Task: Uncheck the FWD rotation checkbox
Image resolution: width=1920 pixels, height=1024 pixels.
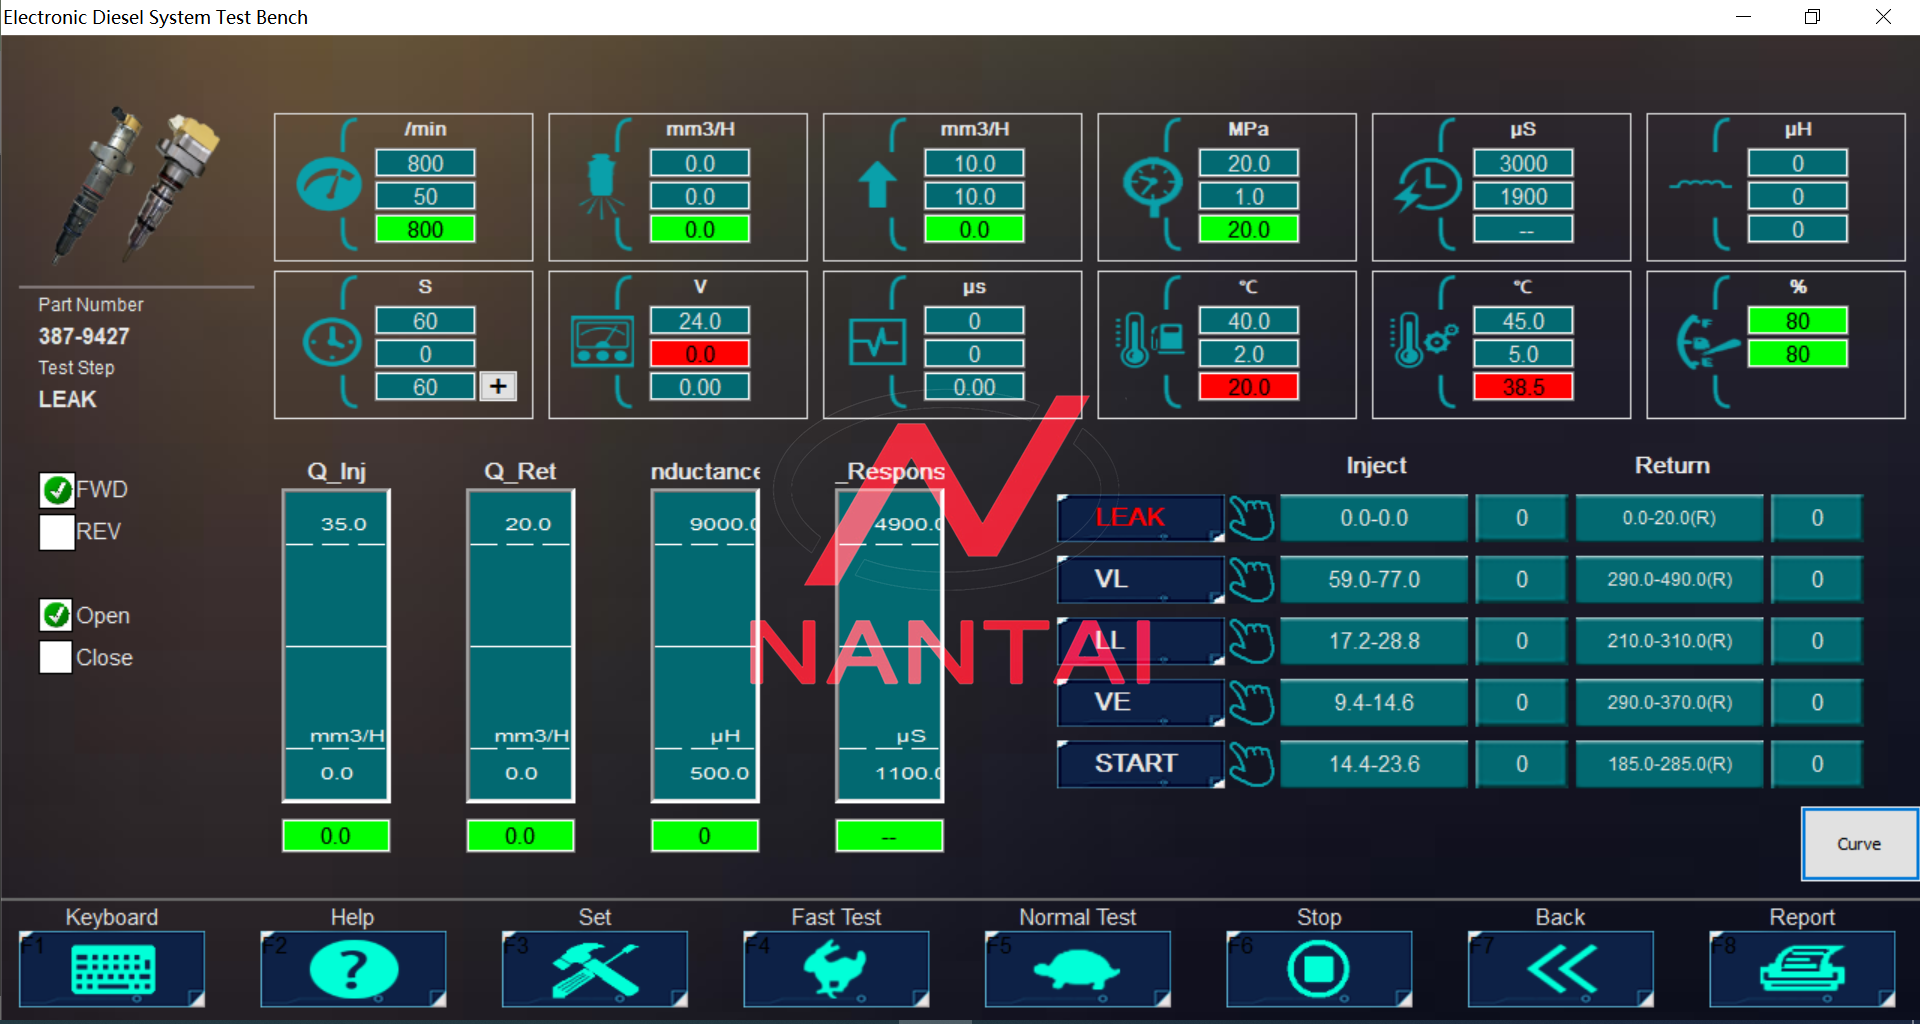Action: point(57,490)
